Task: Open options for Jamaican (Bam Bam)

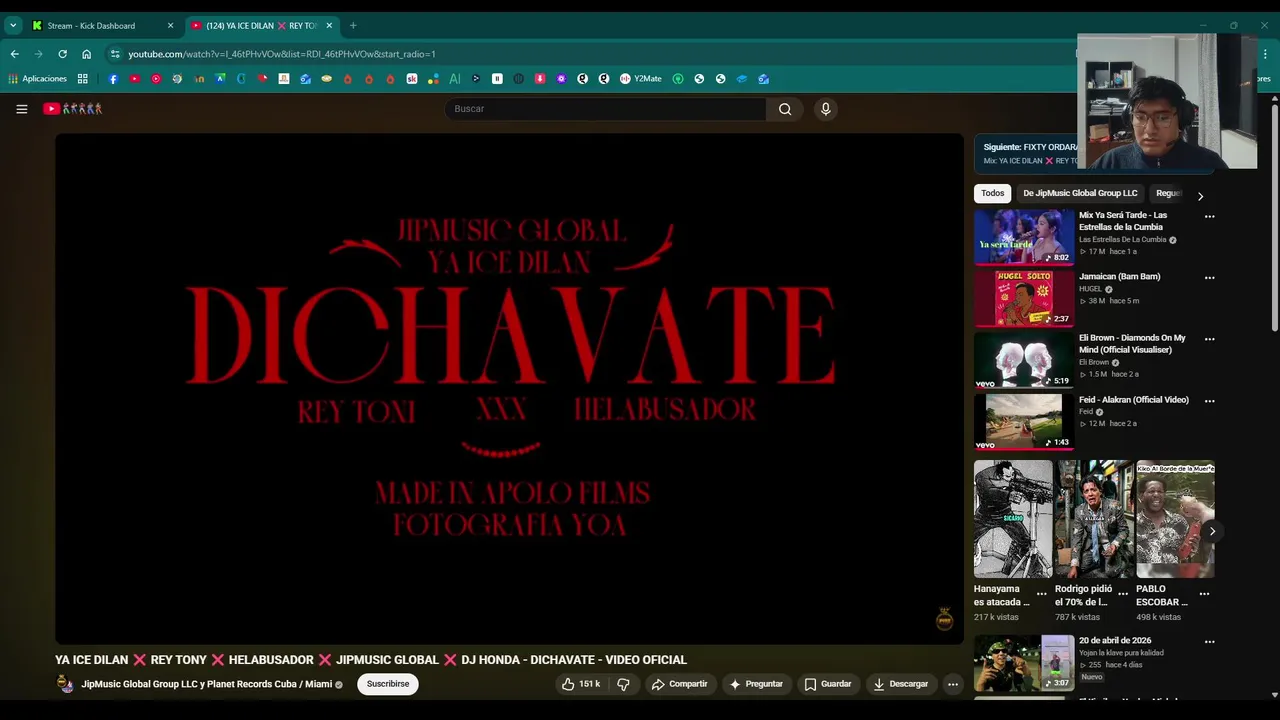Action: point(1209,278)
